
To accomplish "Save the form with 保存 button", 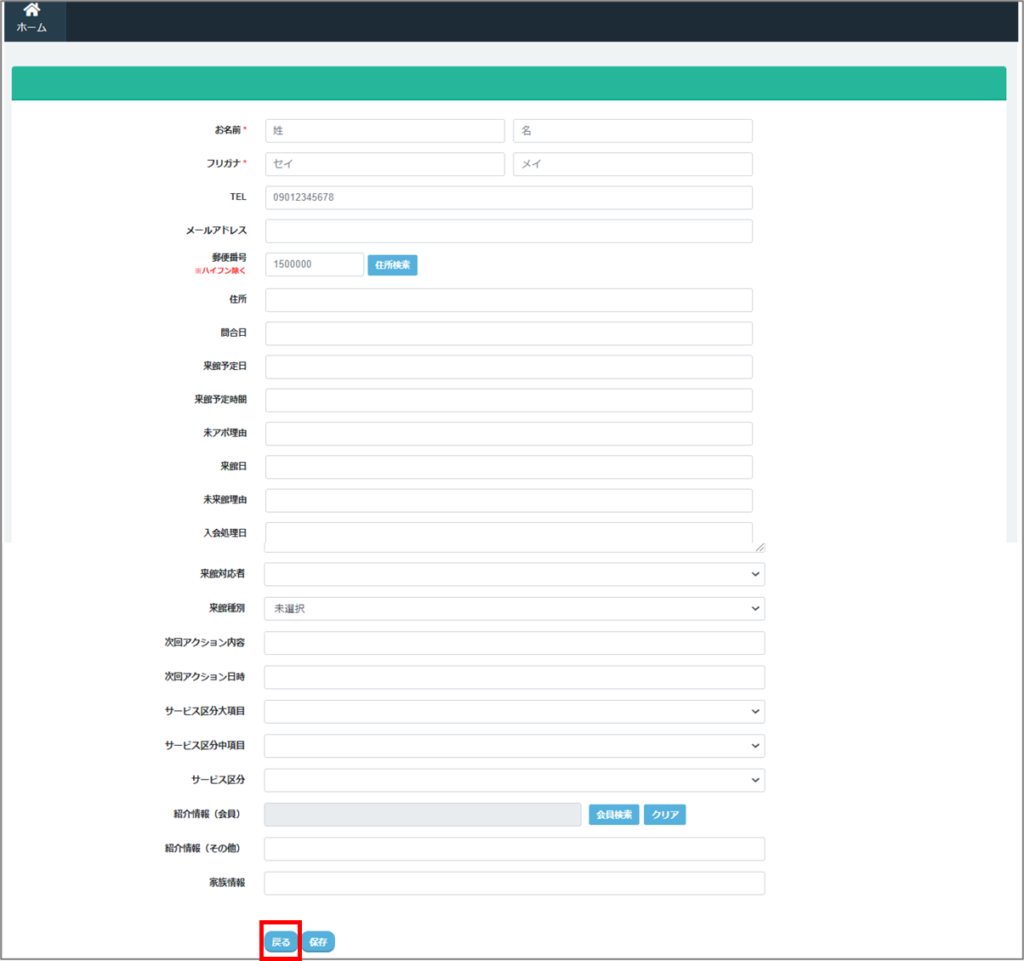I will (x=318, y=942).
